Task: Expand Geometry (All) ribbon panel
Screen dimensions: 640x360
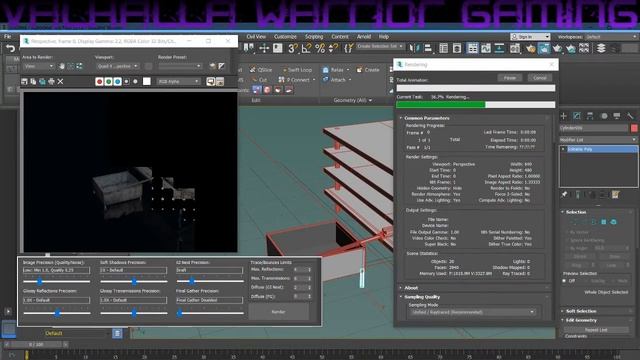Action: [353, 100]
